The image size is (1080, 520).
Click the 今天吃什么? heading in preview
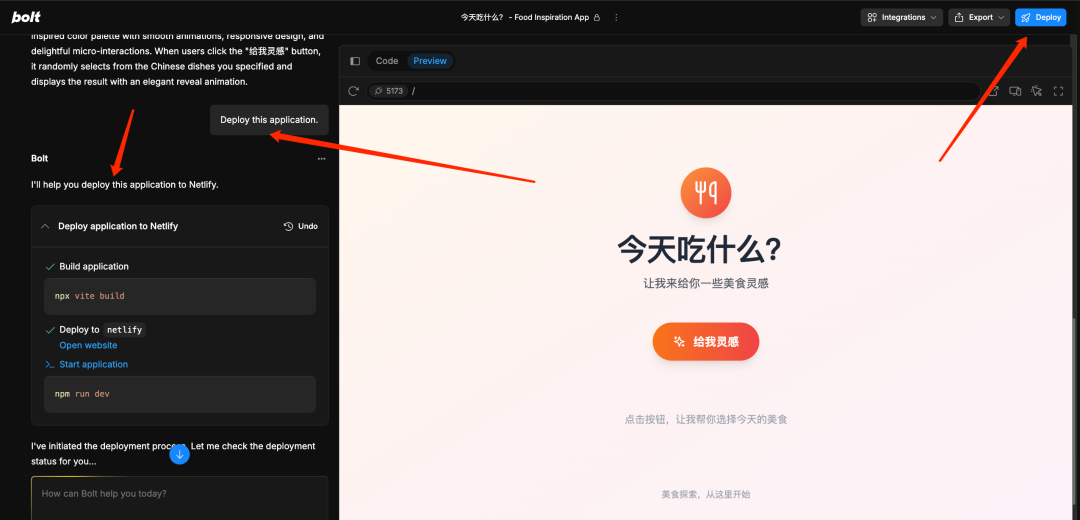point(699,250)
